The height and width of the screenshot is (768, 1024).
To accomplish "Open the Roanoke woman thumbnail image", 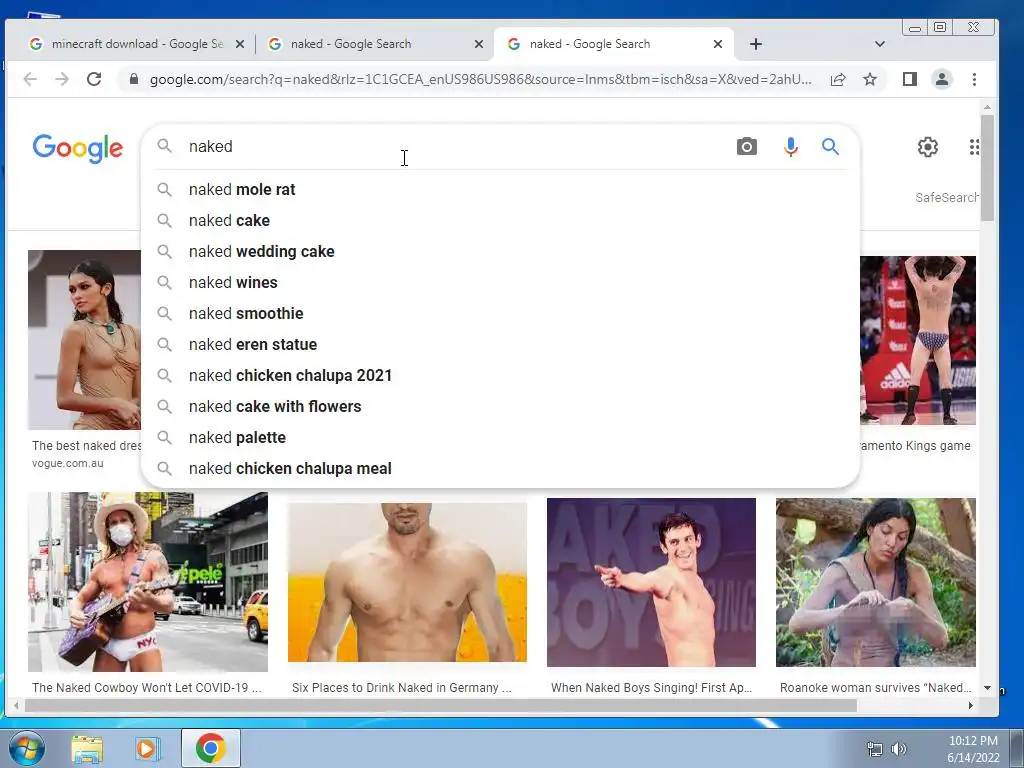I will click(x=876, y=583).
